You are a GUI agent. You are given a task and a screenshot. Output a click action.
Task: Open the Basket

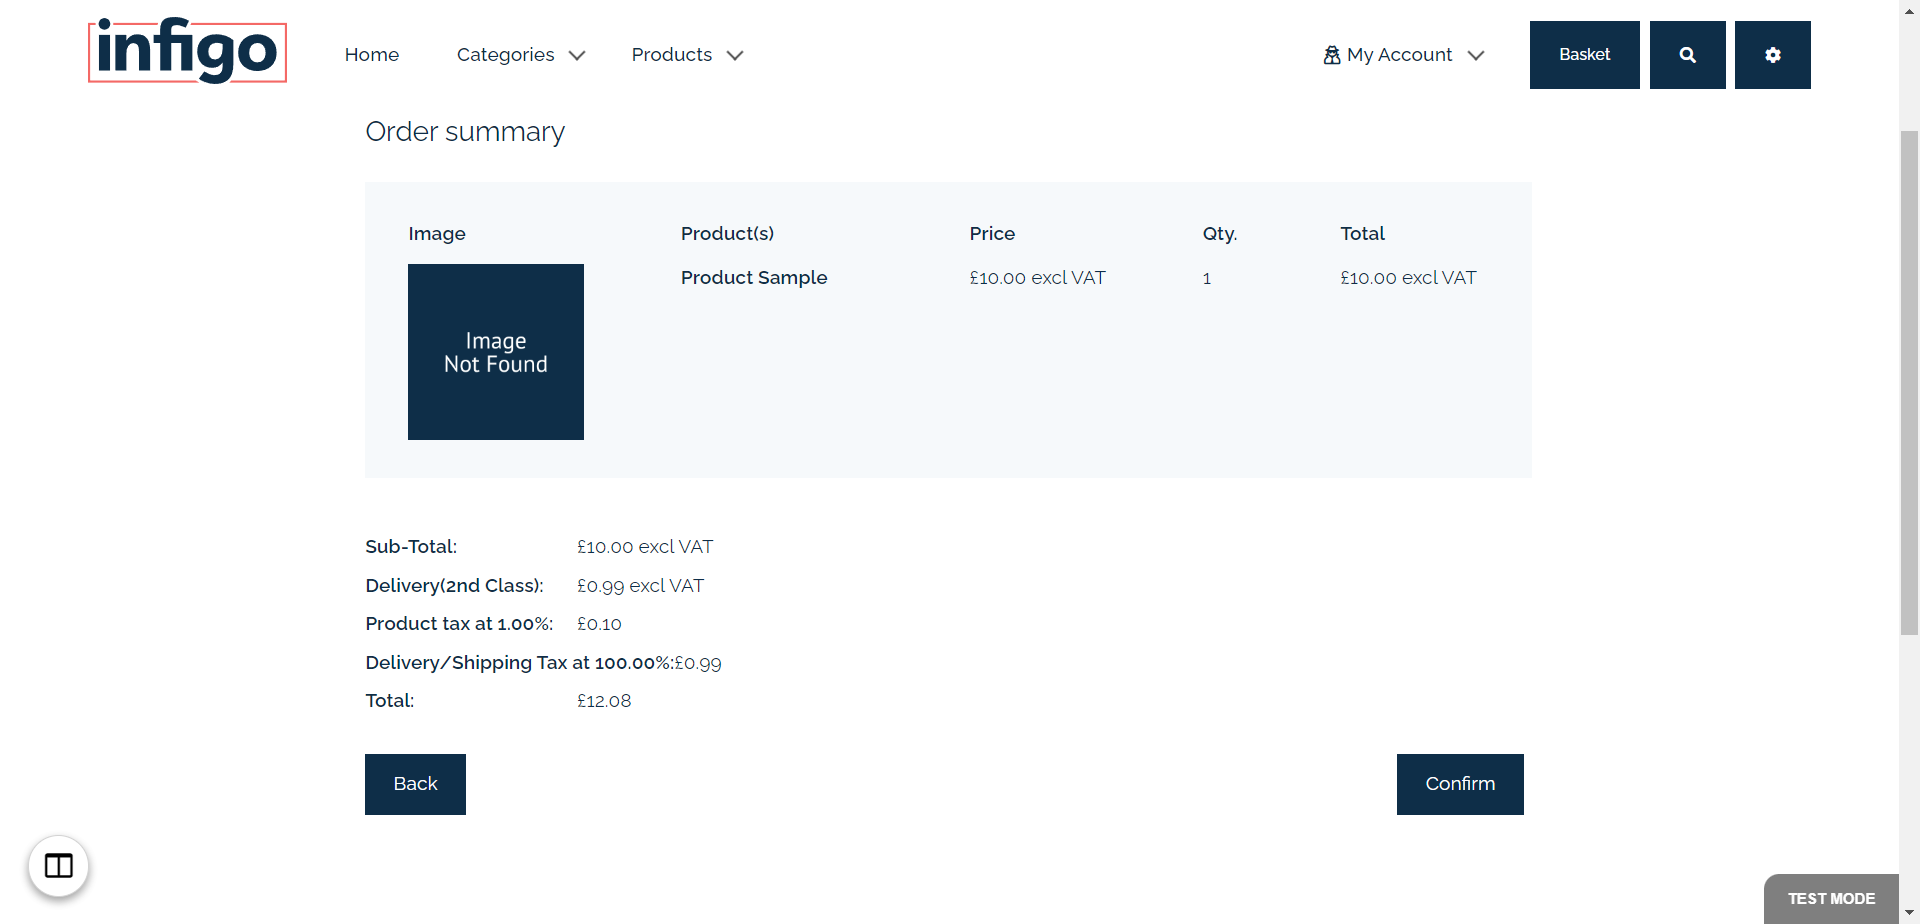1584,55
